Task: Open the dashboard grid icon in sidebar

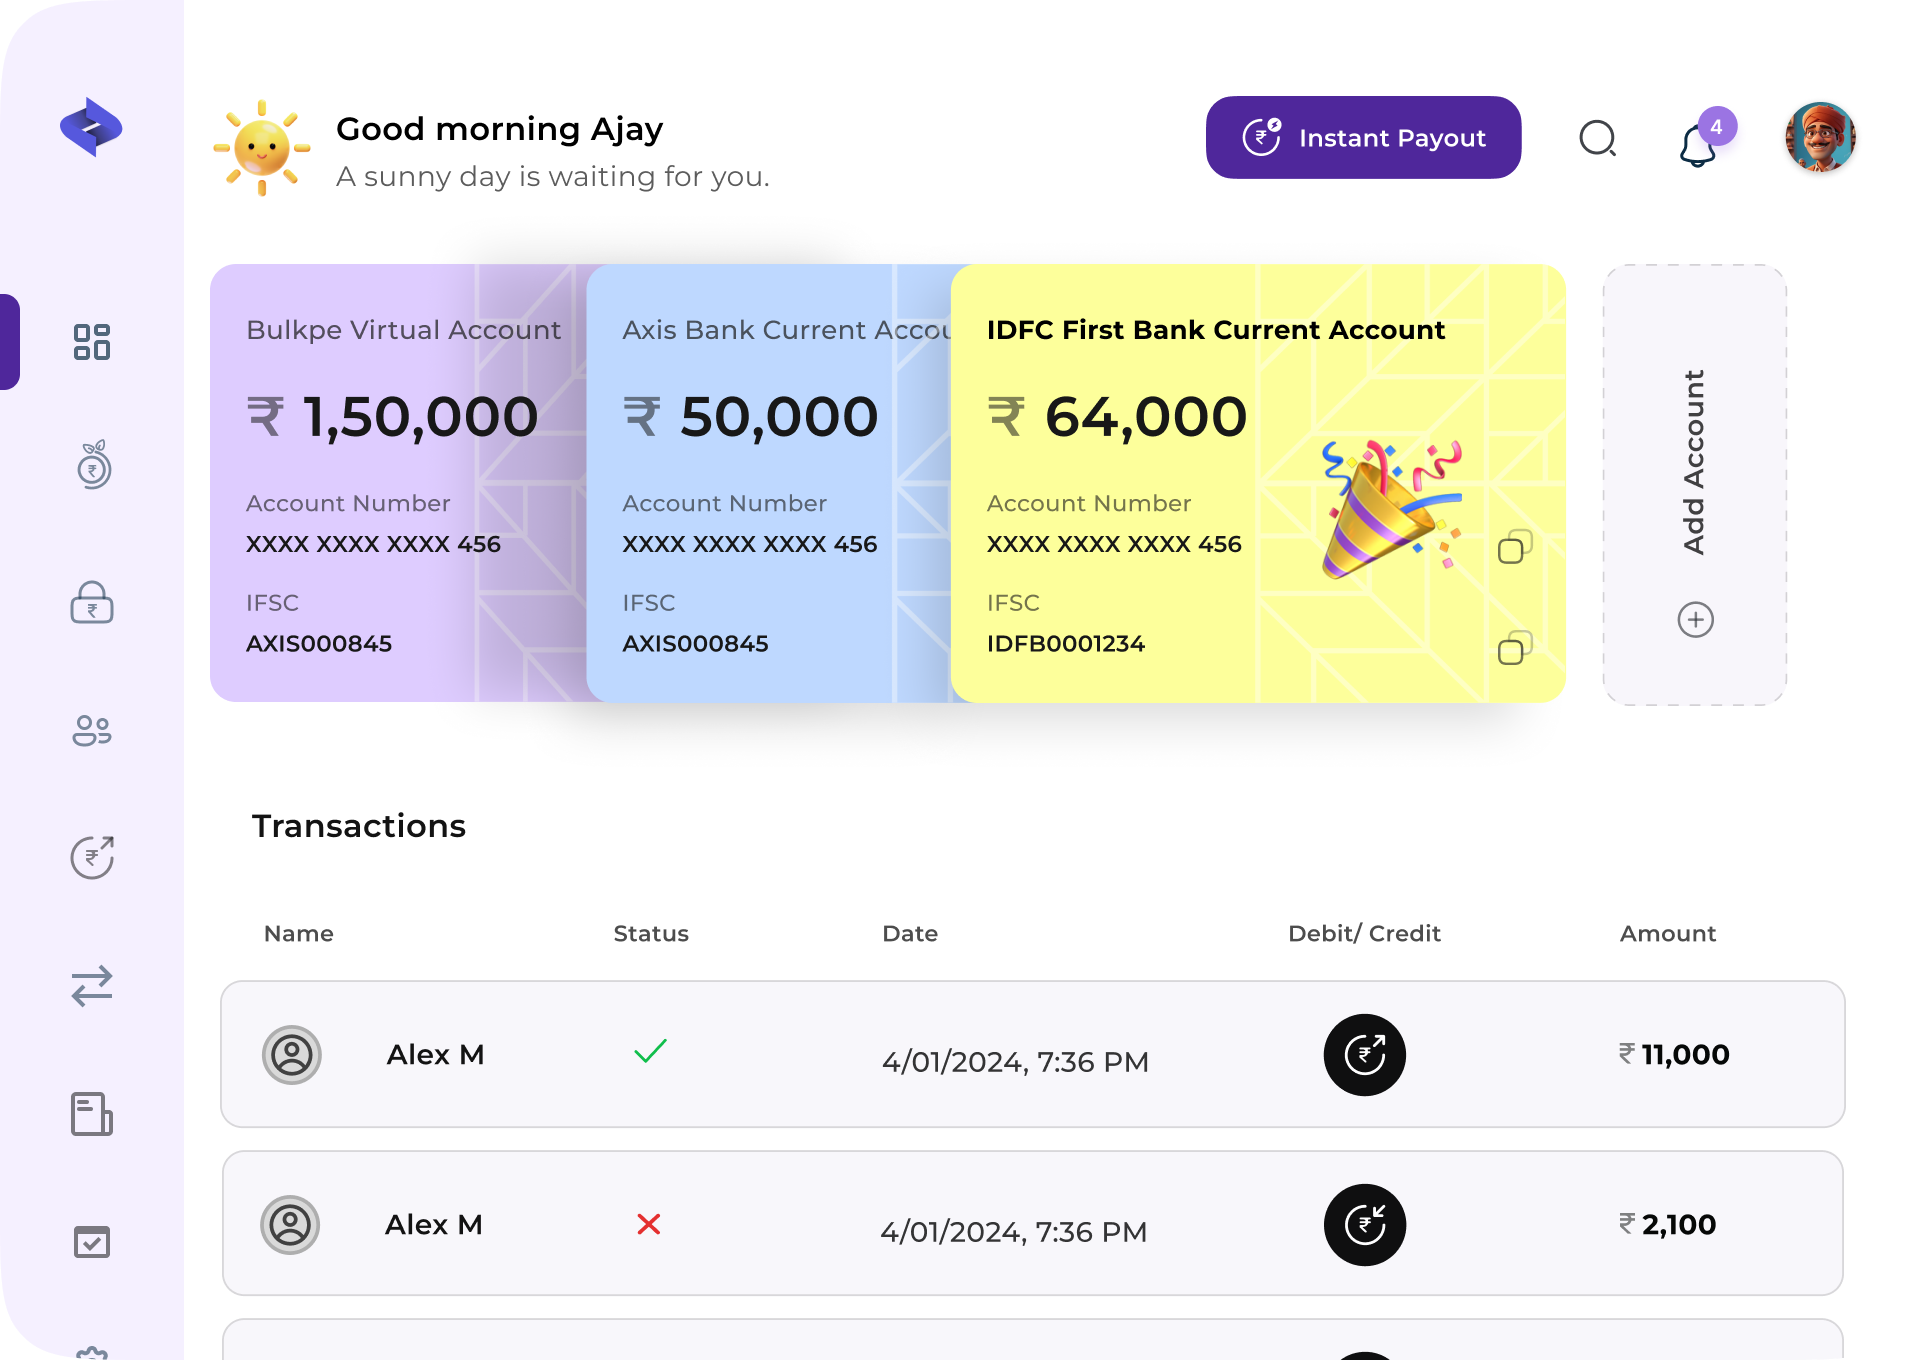Action: pos(92,342)
